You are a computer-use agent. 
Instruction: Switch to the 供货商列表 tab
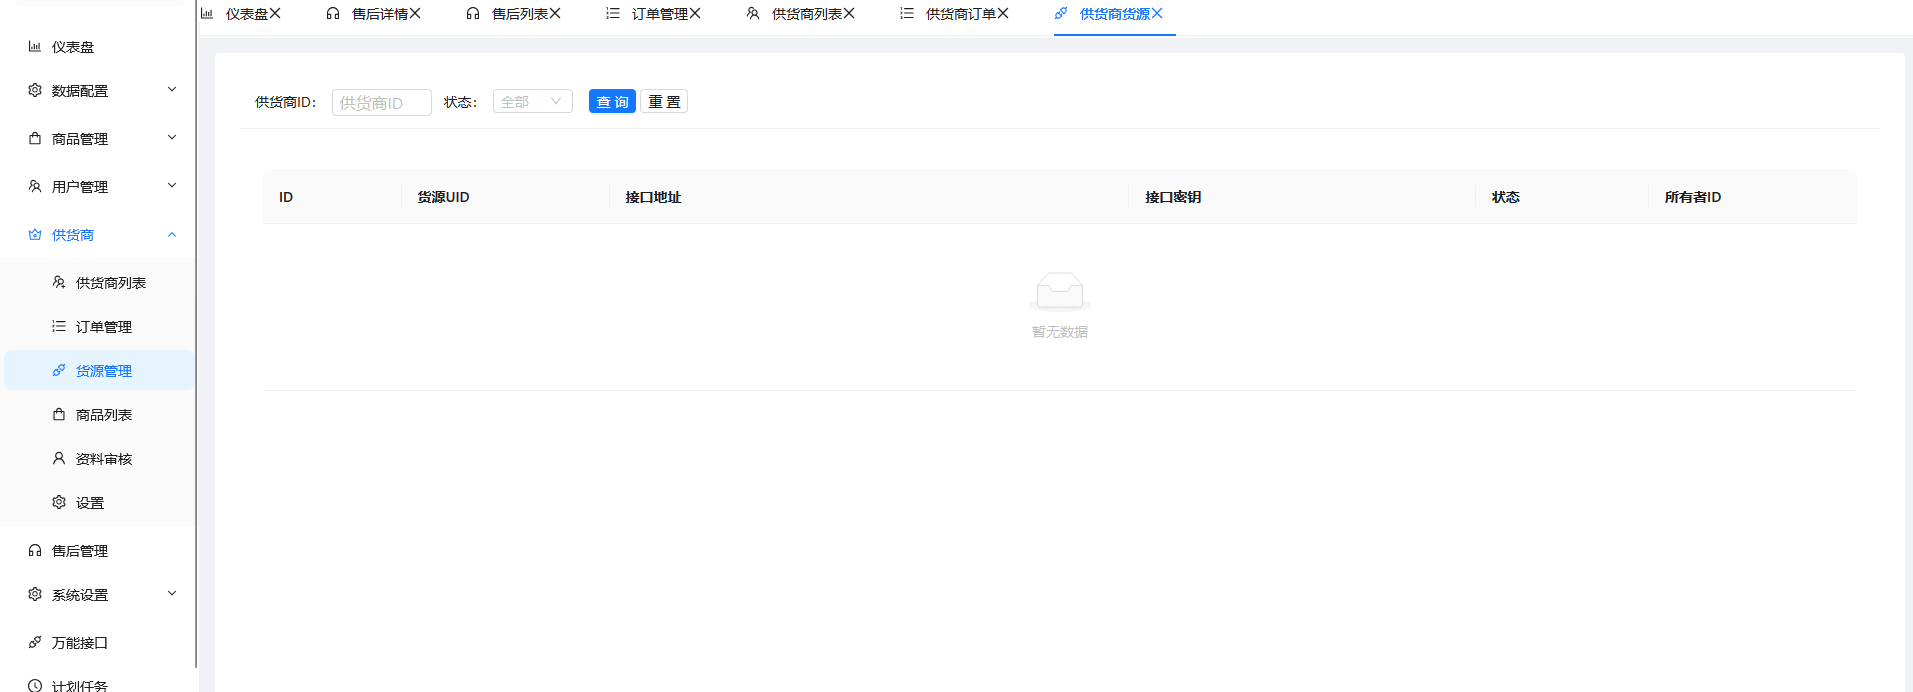pyautogui.click(x=805, y=14)
